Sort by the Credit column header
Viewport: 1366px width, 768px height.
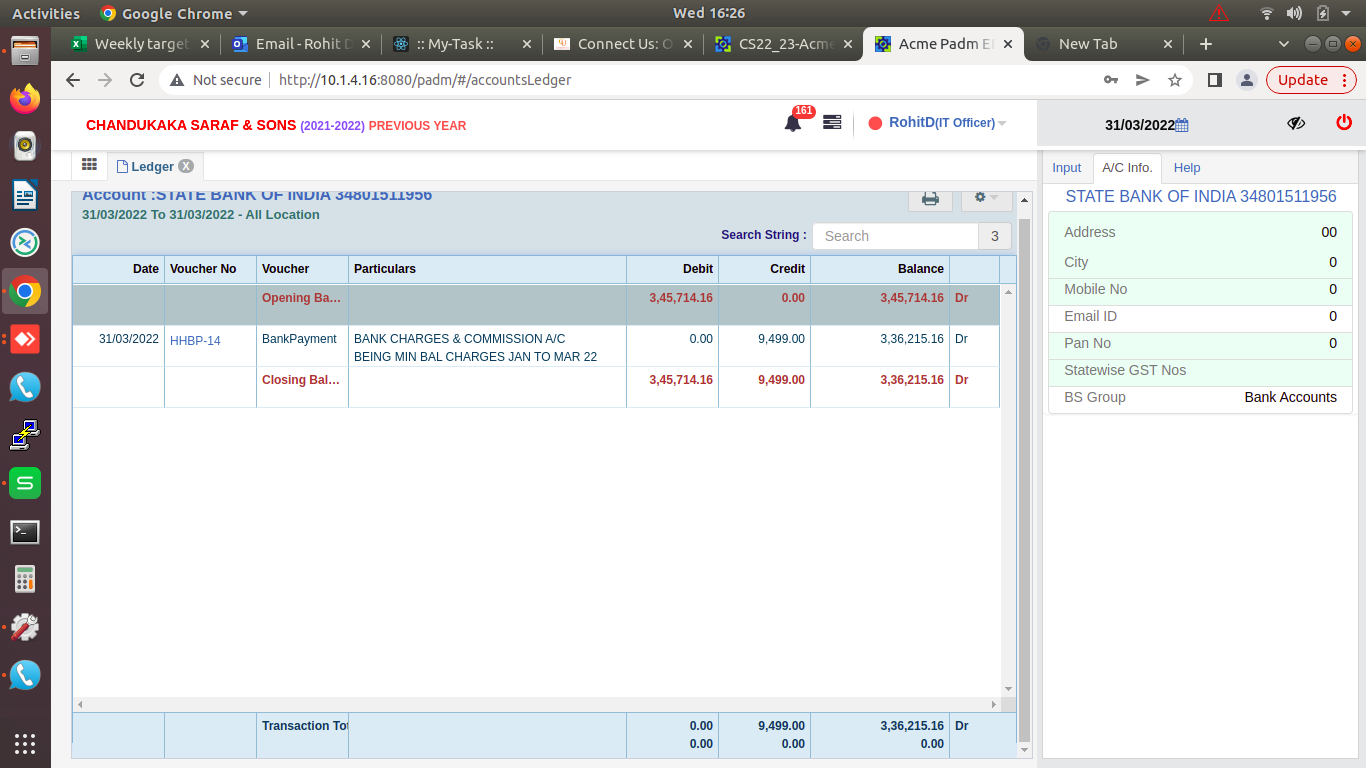[764, 269]
